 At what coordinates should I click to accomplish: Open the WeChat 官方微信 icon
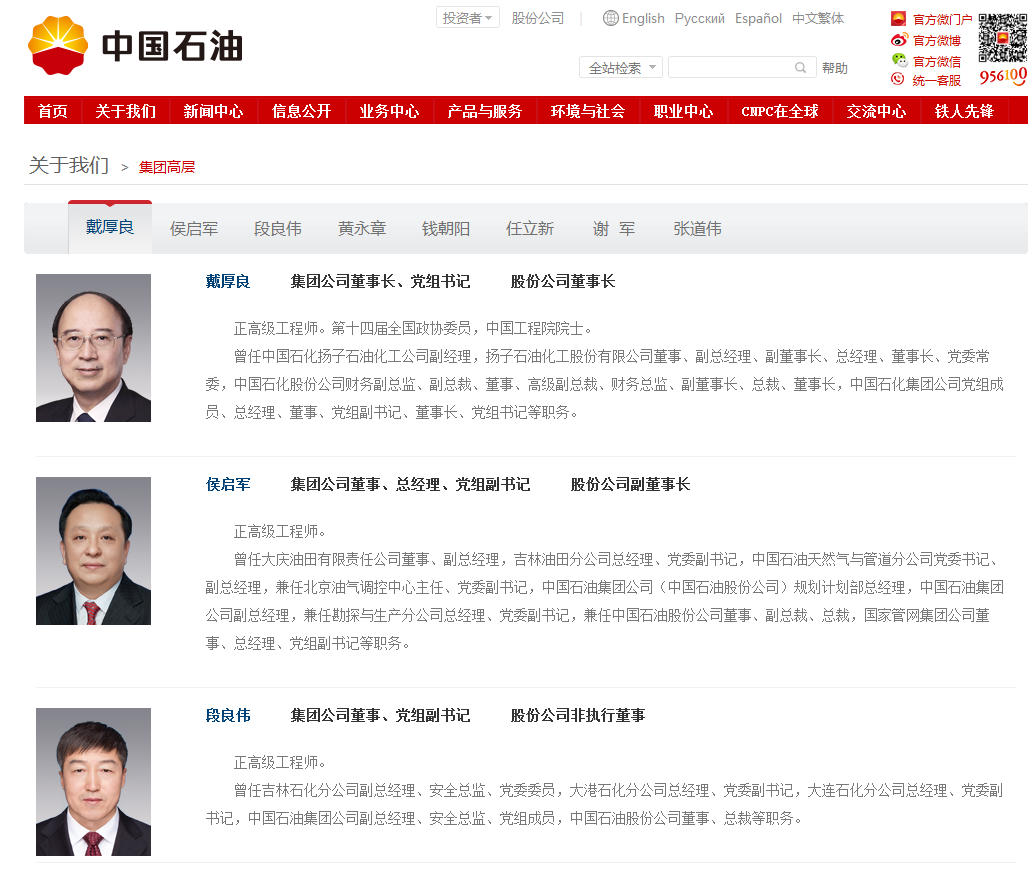click(x=899, y=60)
